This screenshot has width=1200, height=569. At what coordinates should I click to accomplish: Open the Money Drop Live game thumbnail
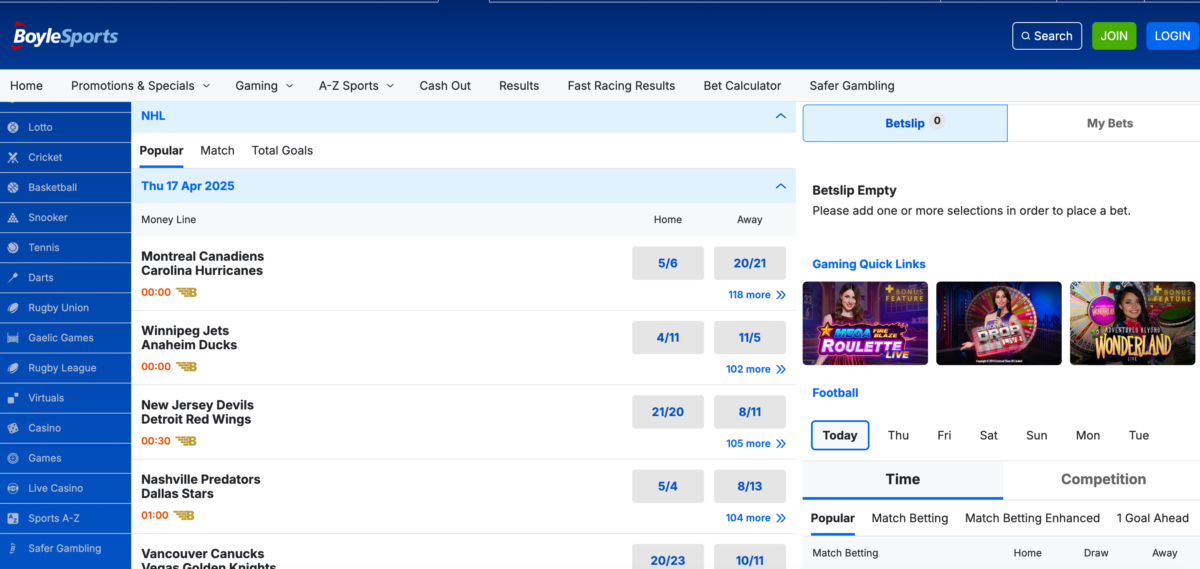[x=999, y=323]
